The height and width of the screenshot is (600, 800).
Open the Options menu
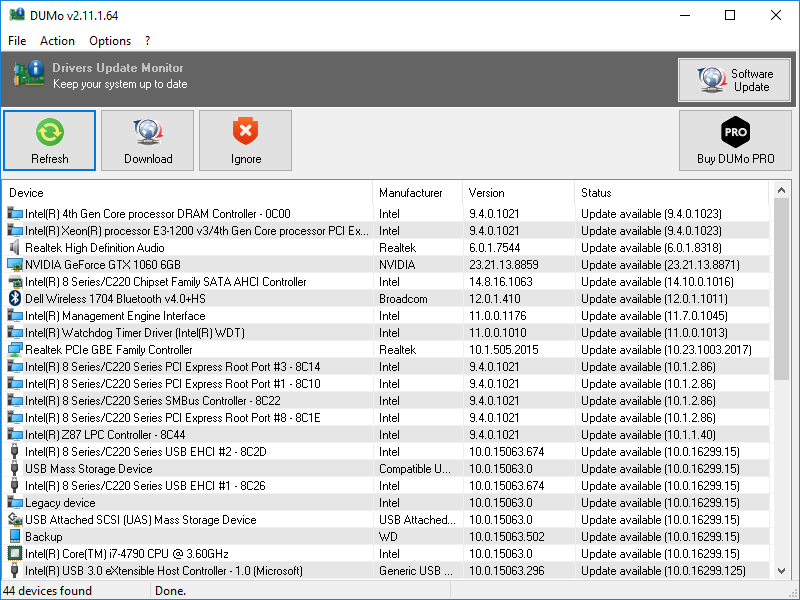pos(110,41)
